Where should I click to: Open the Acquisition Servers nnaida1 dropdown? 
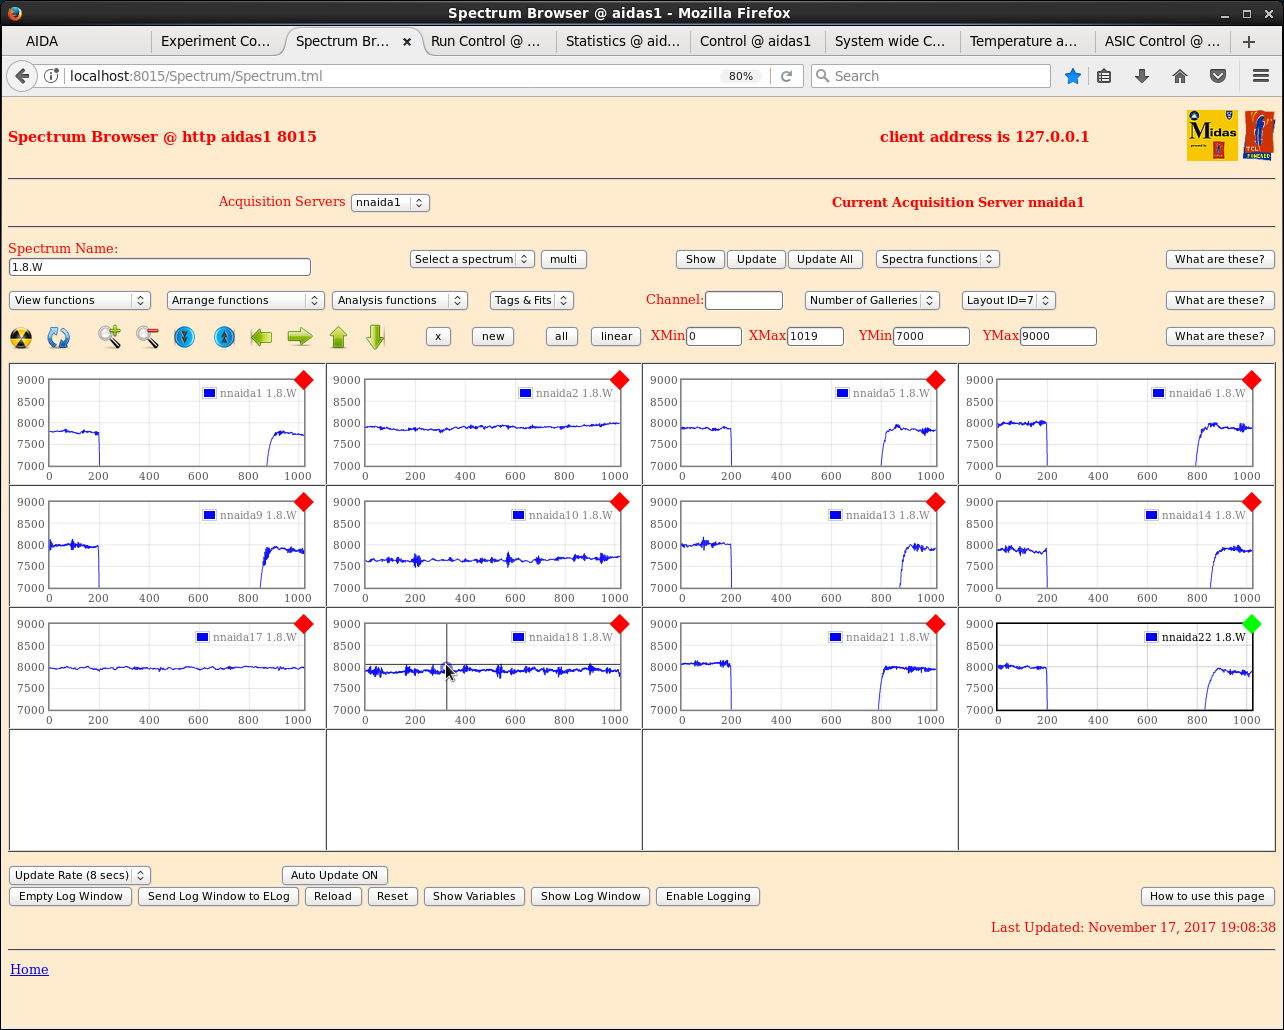[390, 202]
